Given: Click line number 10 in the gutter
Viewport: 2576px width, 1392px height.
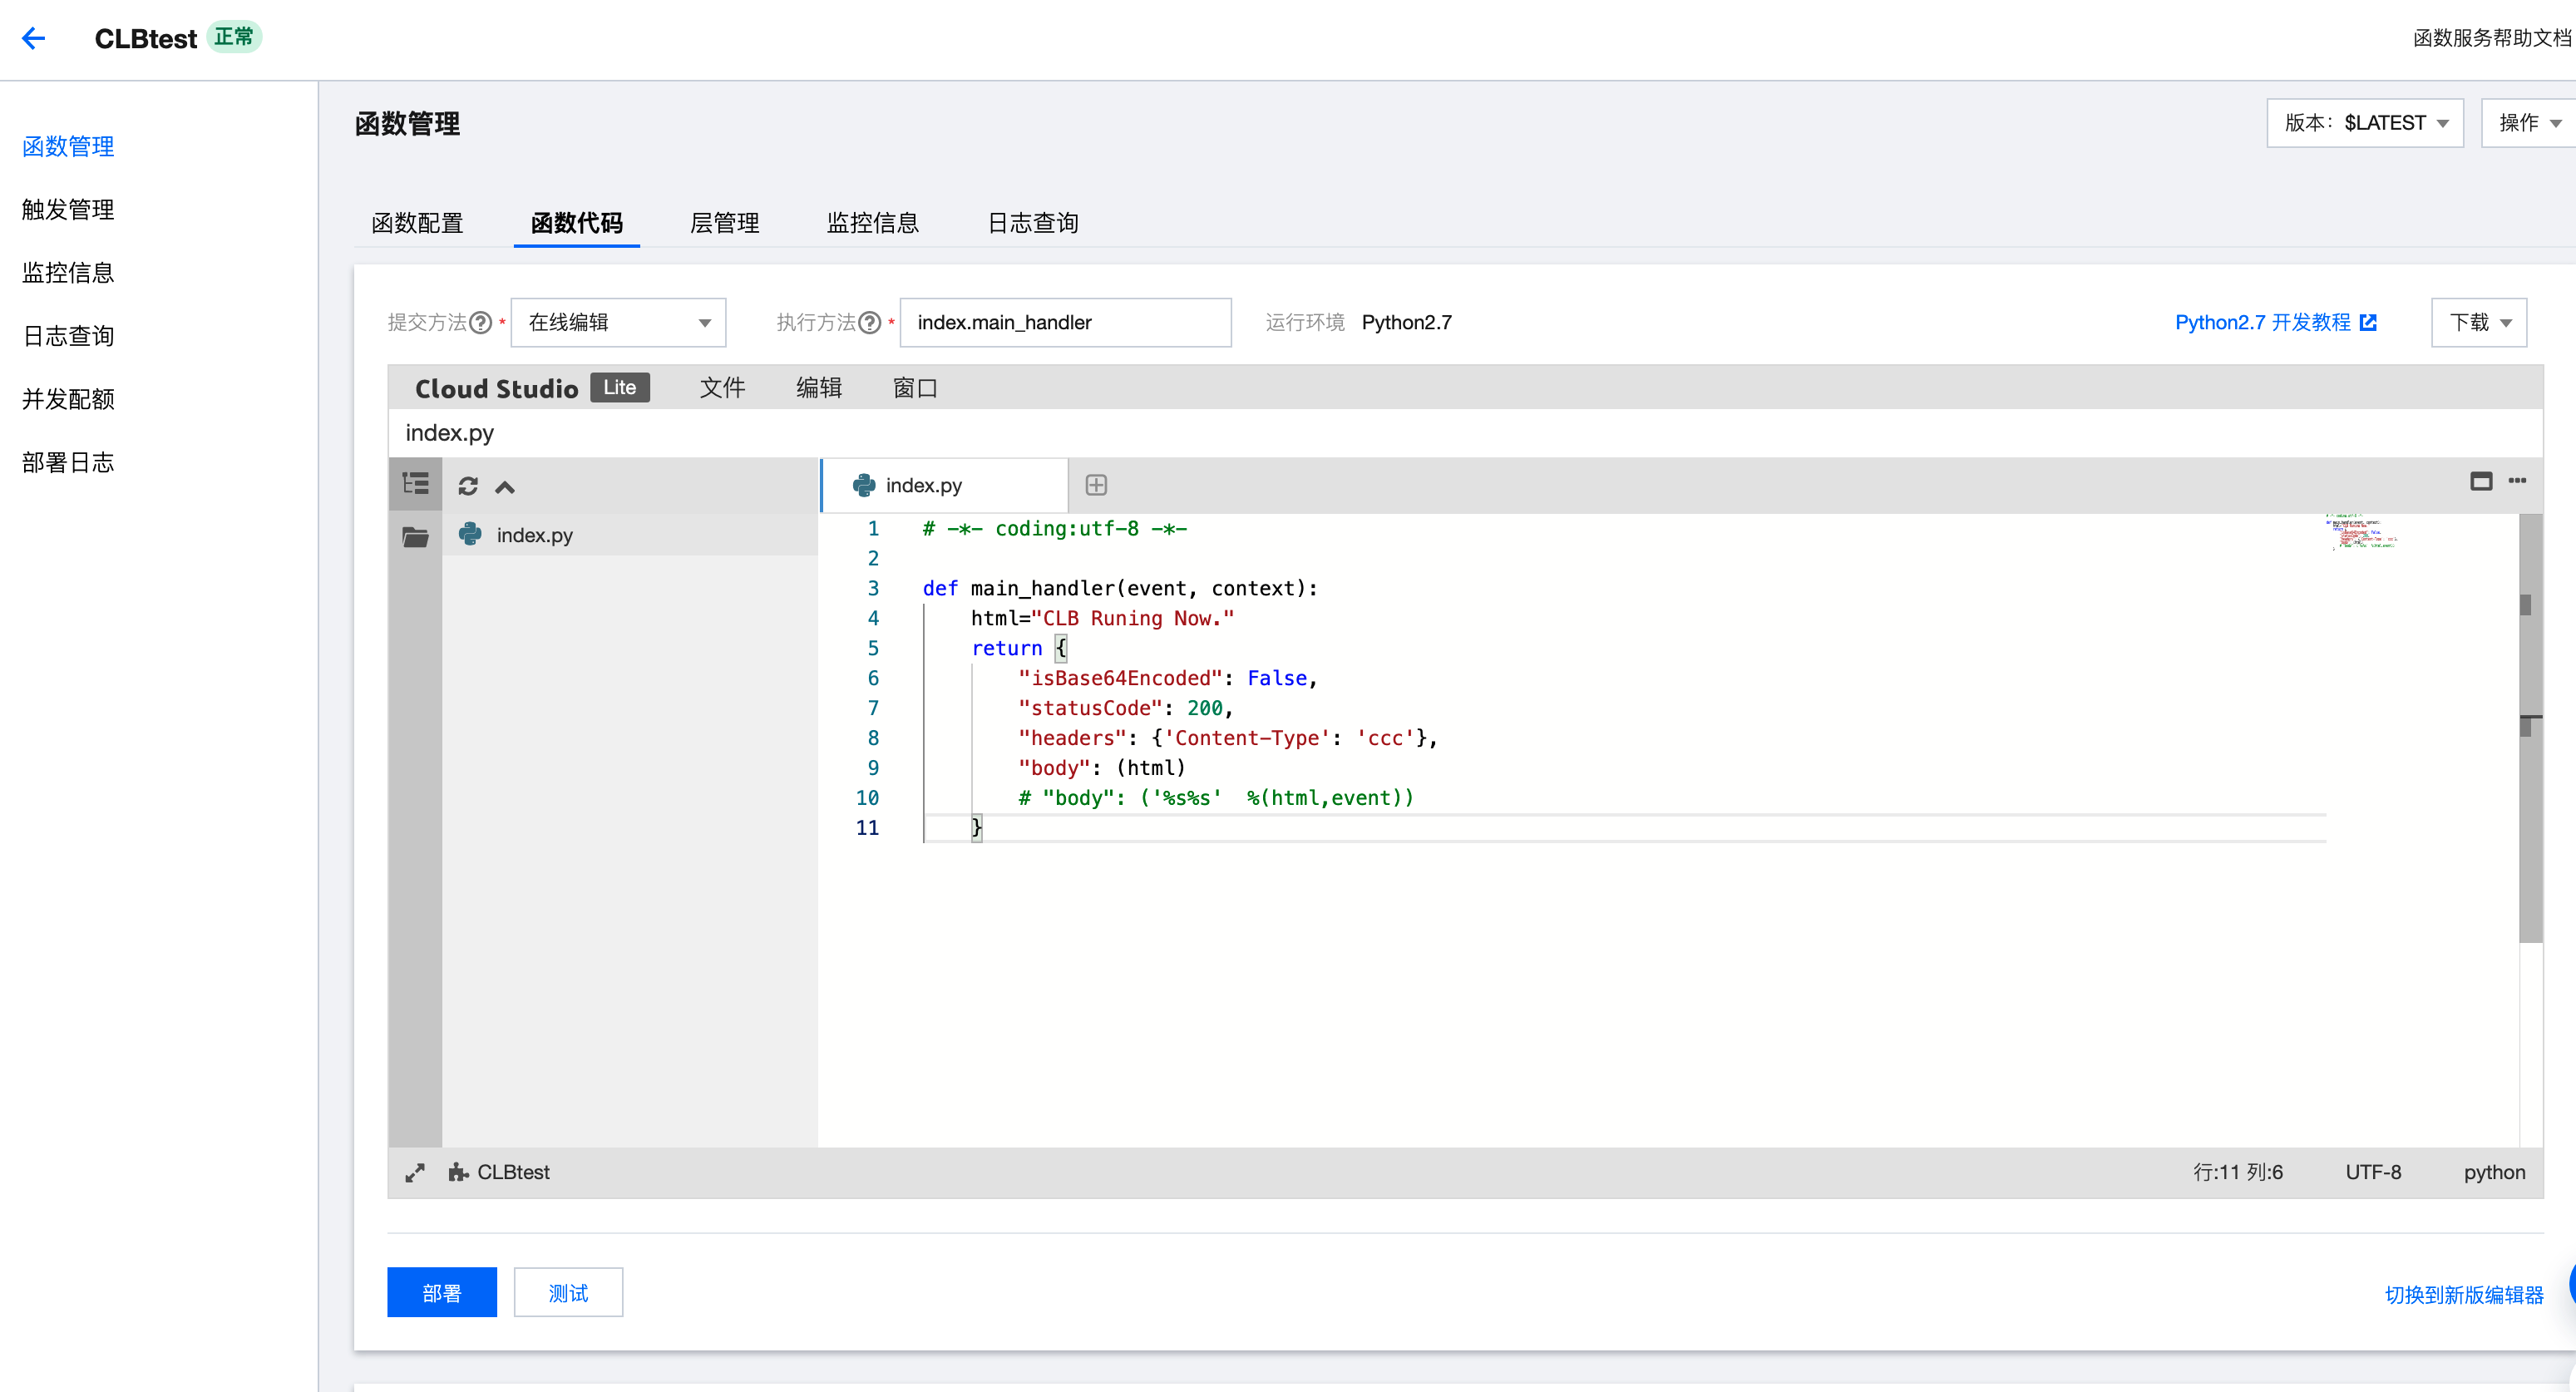Looking at the screenshot, I should [x=867, y=798].
